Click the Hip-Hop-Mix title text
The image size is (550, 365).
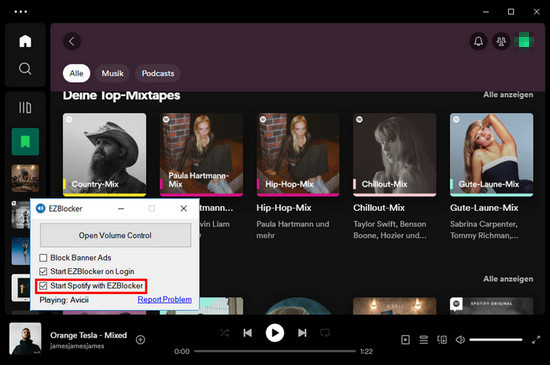(284, 208)
